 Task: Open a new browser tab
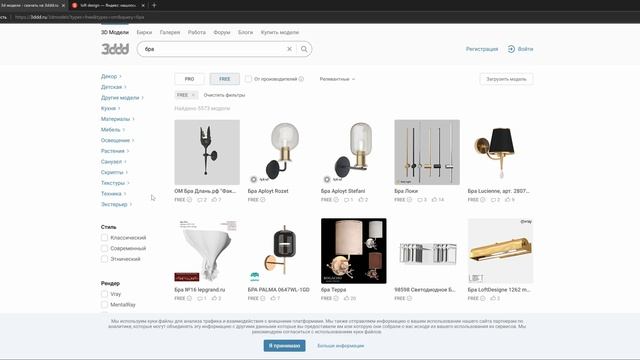154,5
